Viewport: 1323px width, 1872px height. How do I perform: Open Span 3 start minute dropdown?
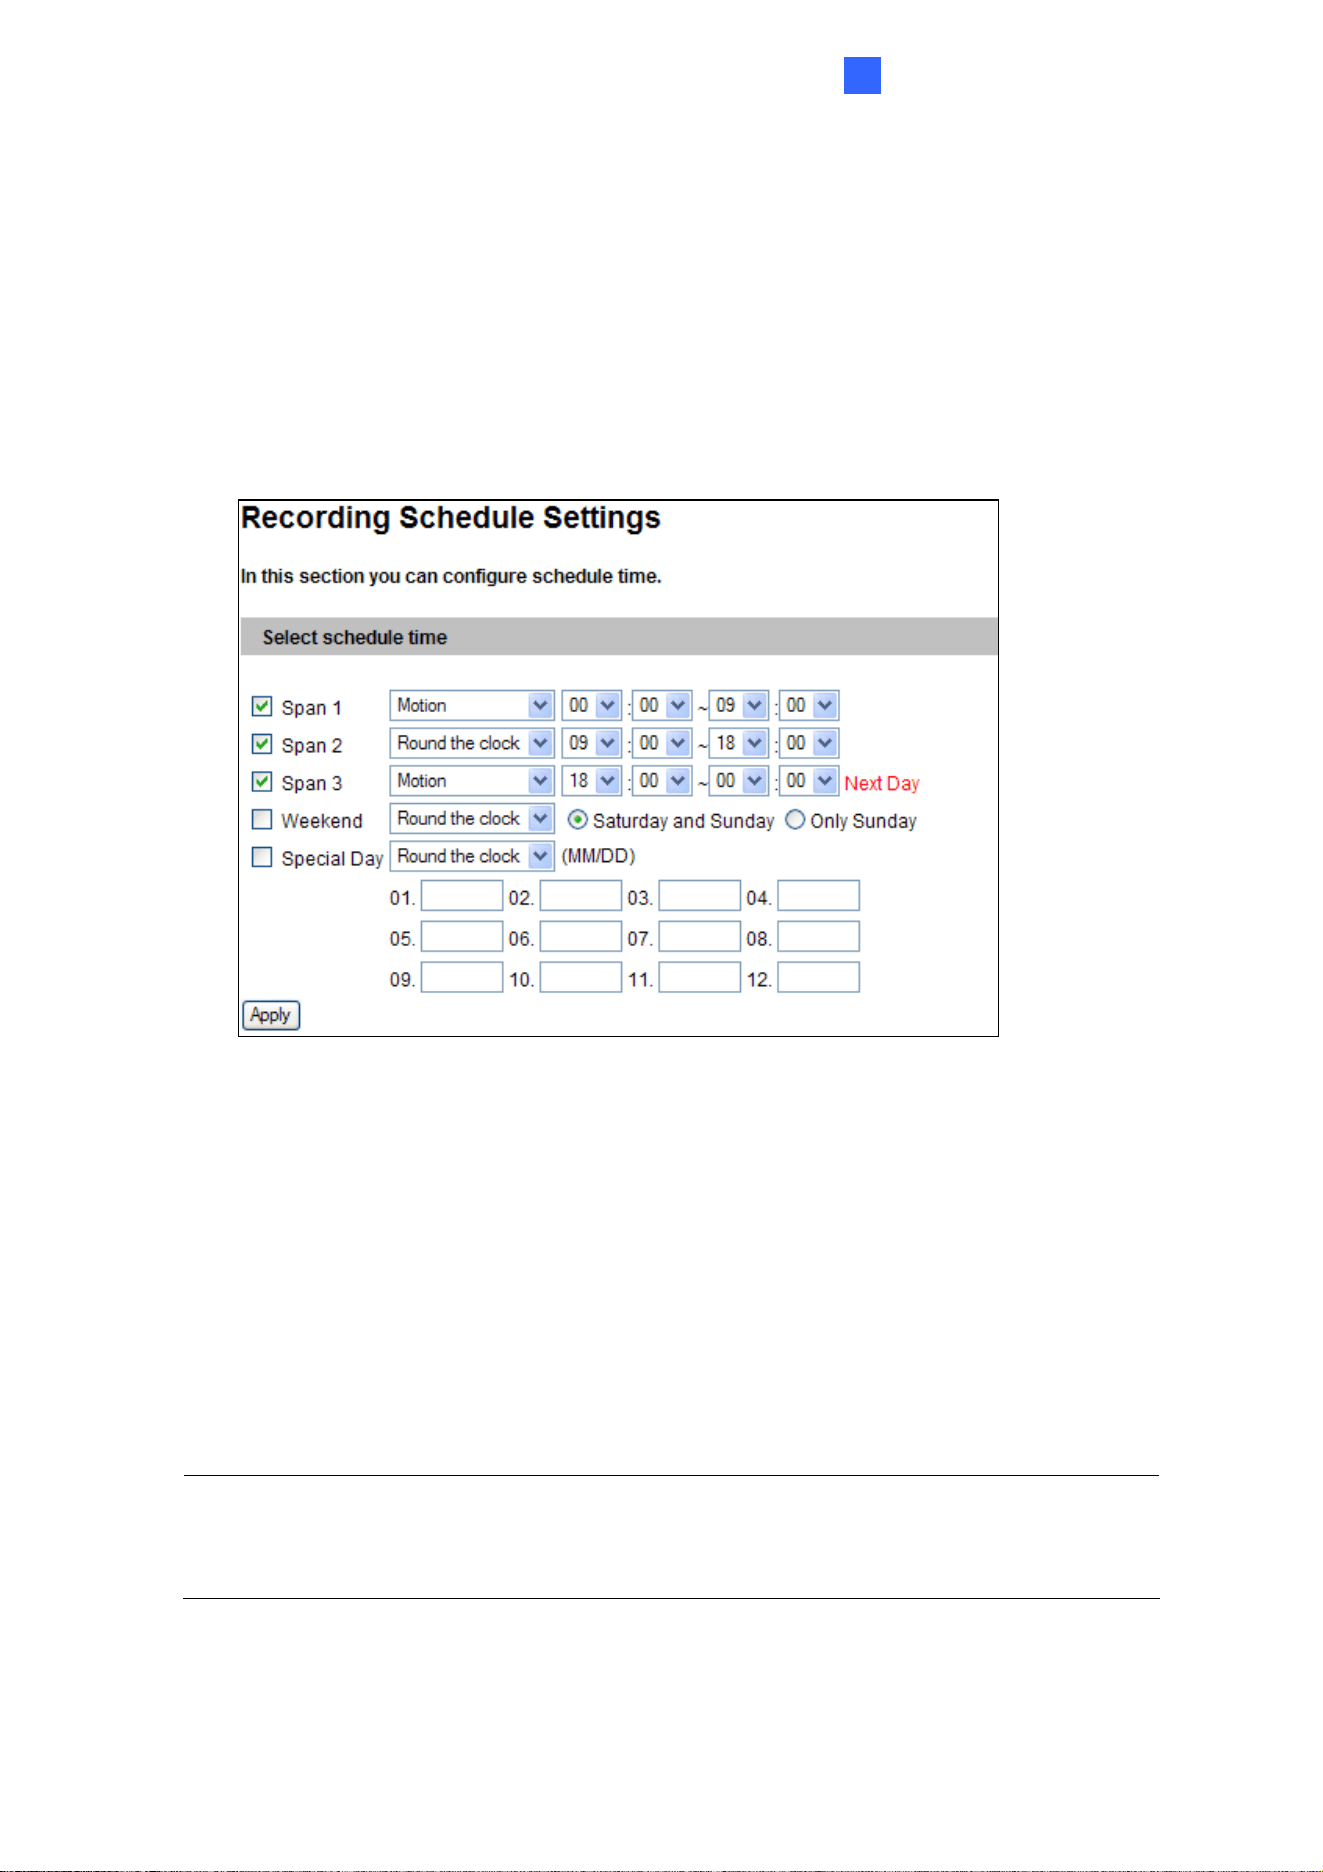(x=662, y=781)
